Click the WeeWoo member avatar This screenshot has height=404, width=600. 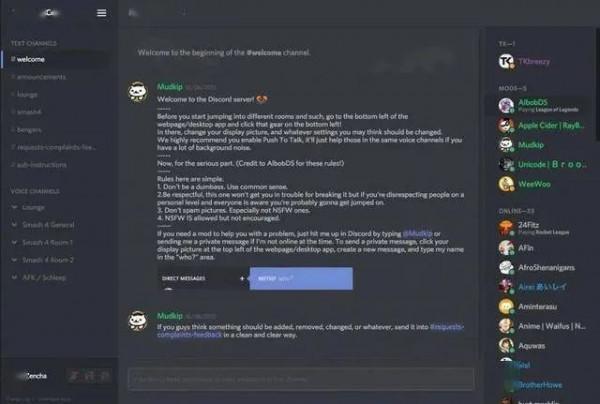(506, 184)
